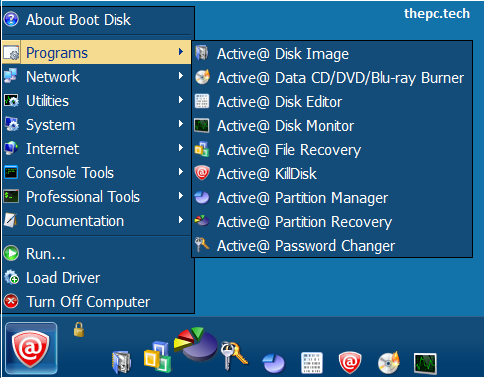
Task: Expand the Network submenu arrow
Action: pos(181,76)
